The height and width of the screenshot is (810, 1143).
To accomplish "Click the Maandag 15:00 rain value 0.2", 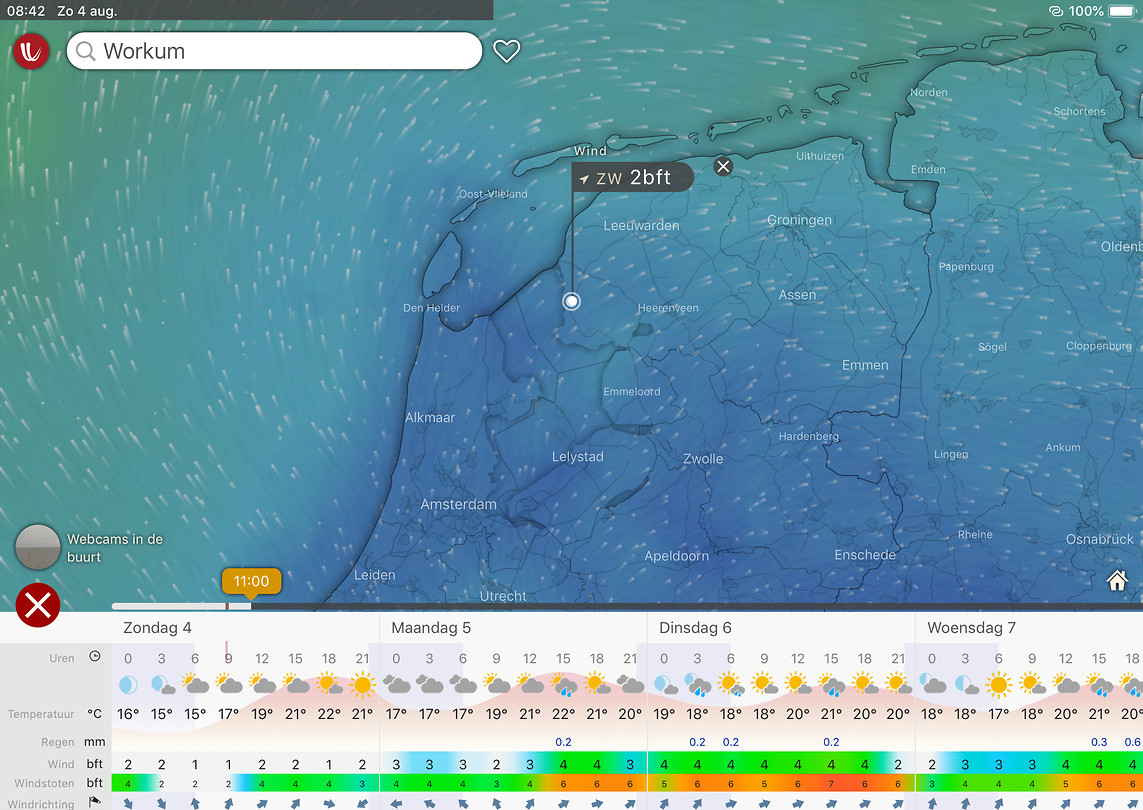I will tap(563, 742).
